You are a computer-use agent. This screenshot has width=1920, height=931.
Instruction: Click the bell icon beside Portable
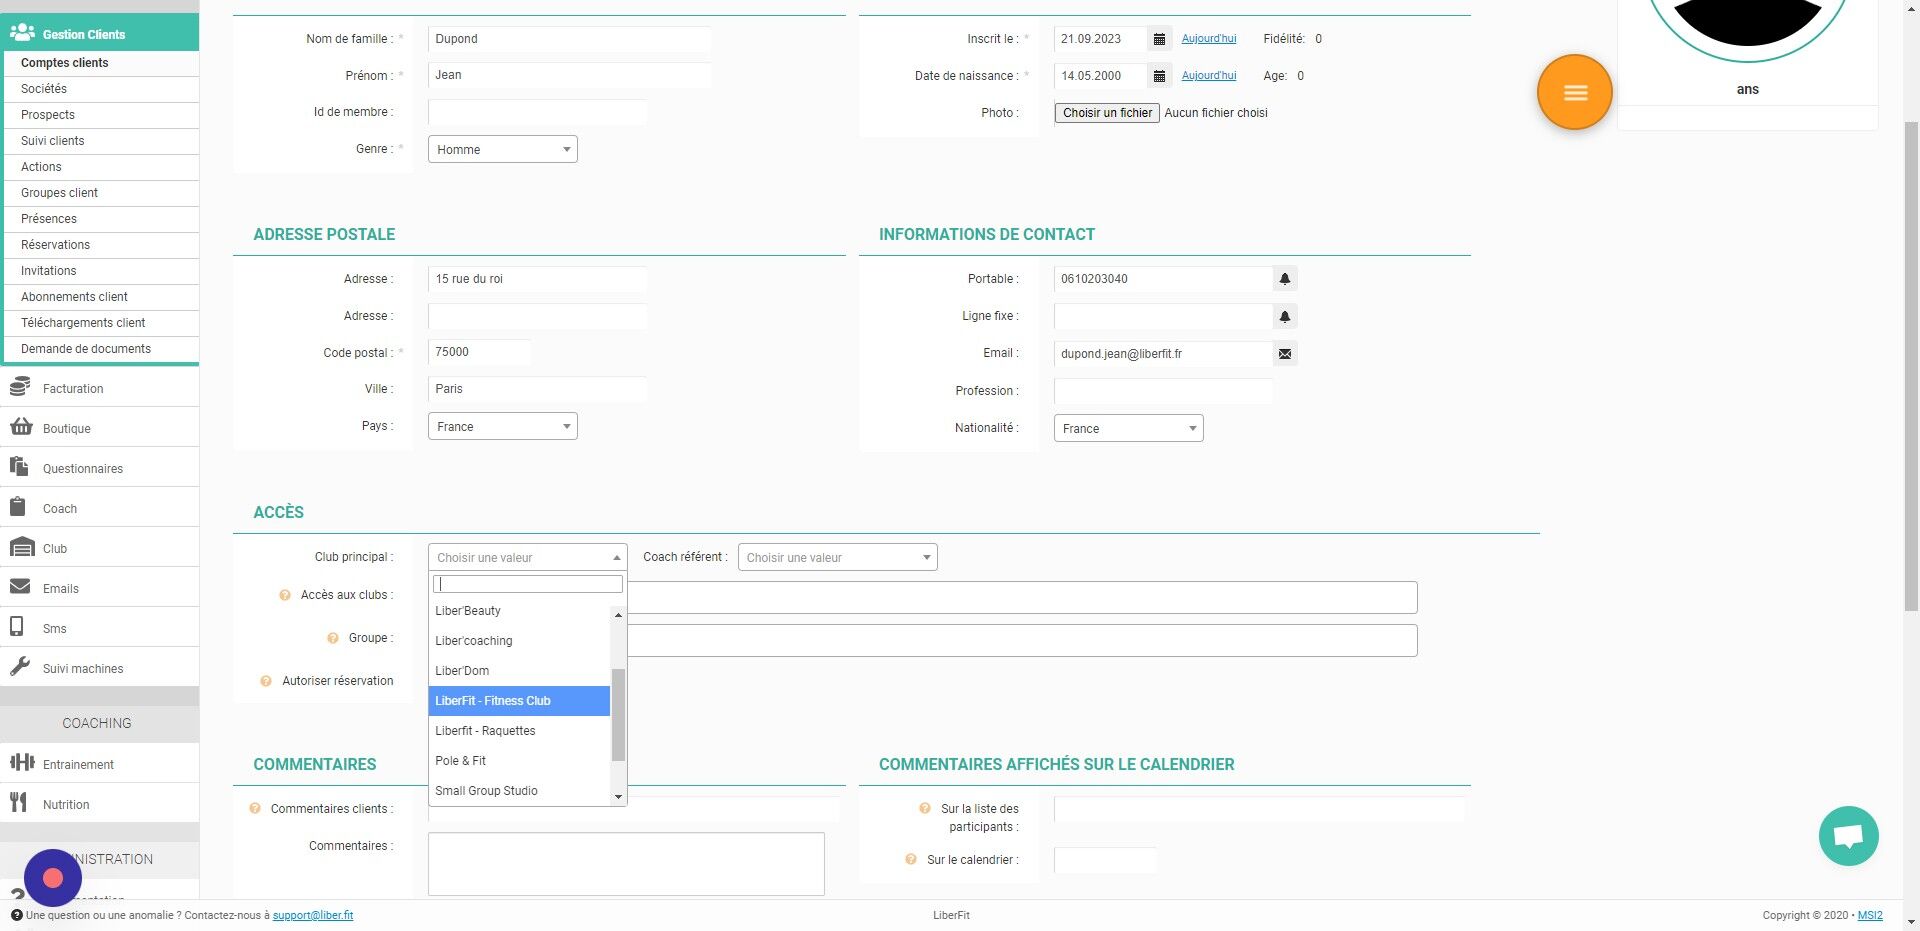tap(1285, 279)
